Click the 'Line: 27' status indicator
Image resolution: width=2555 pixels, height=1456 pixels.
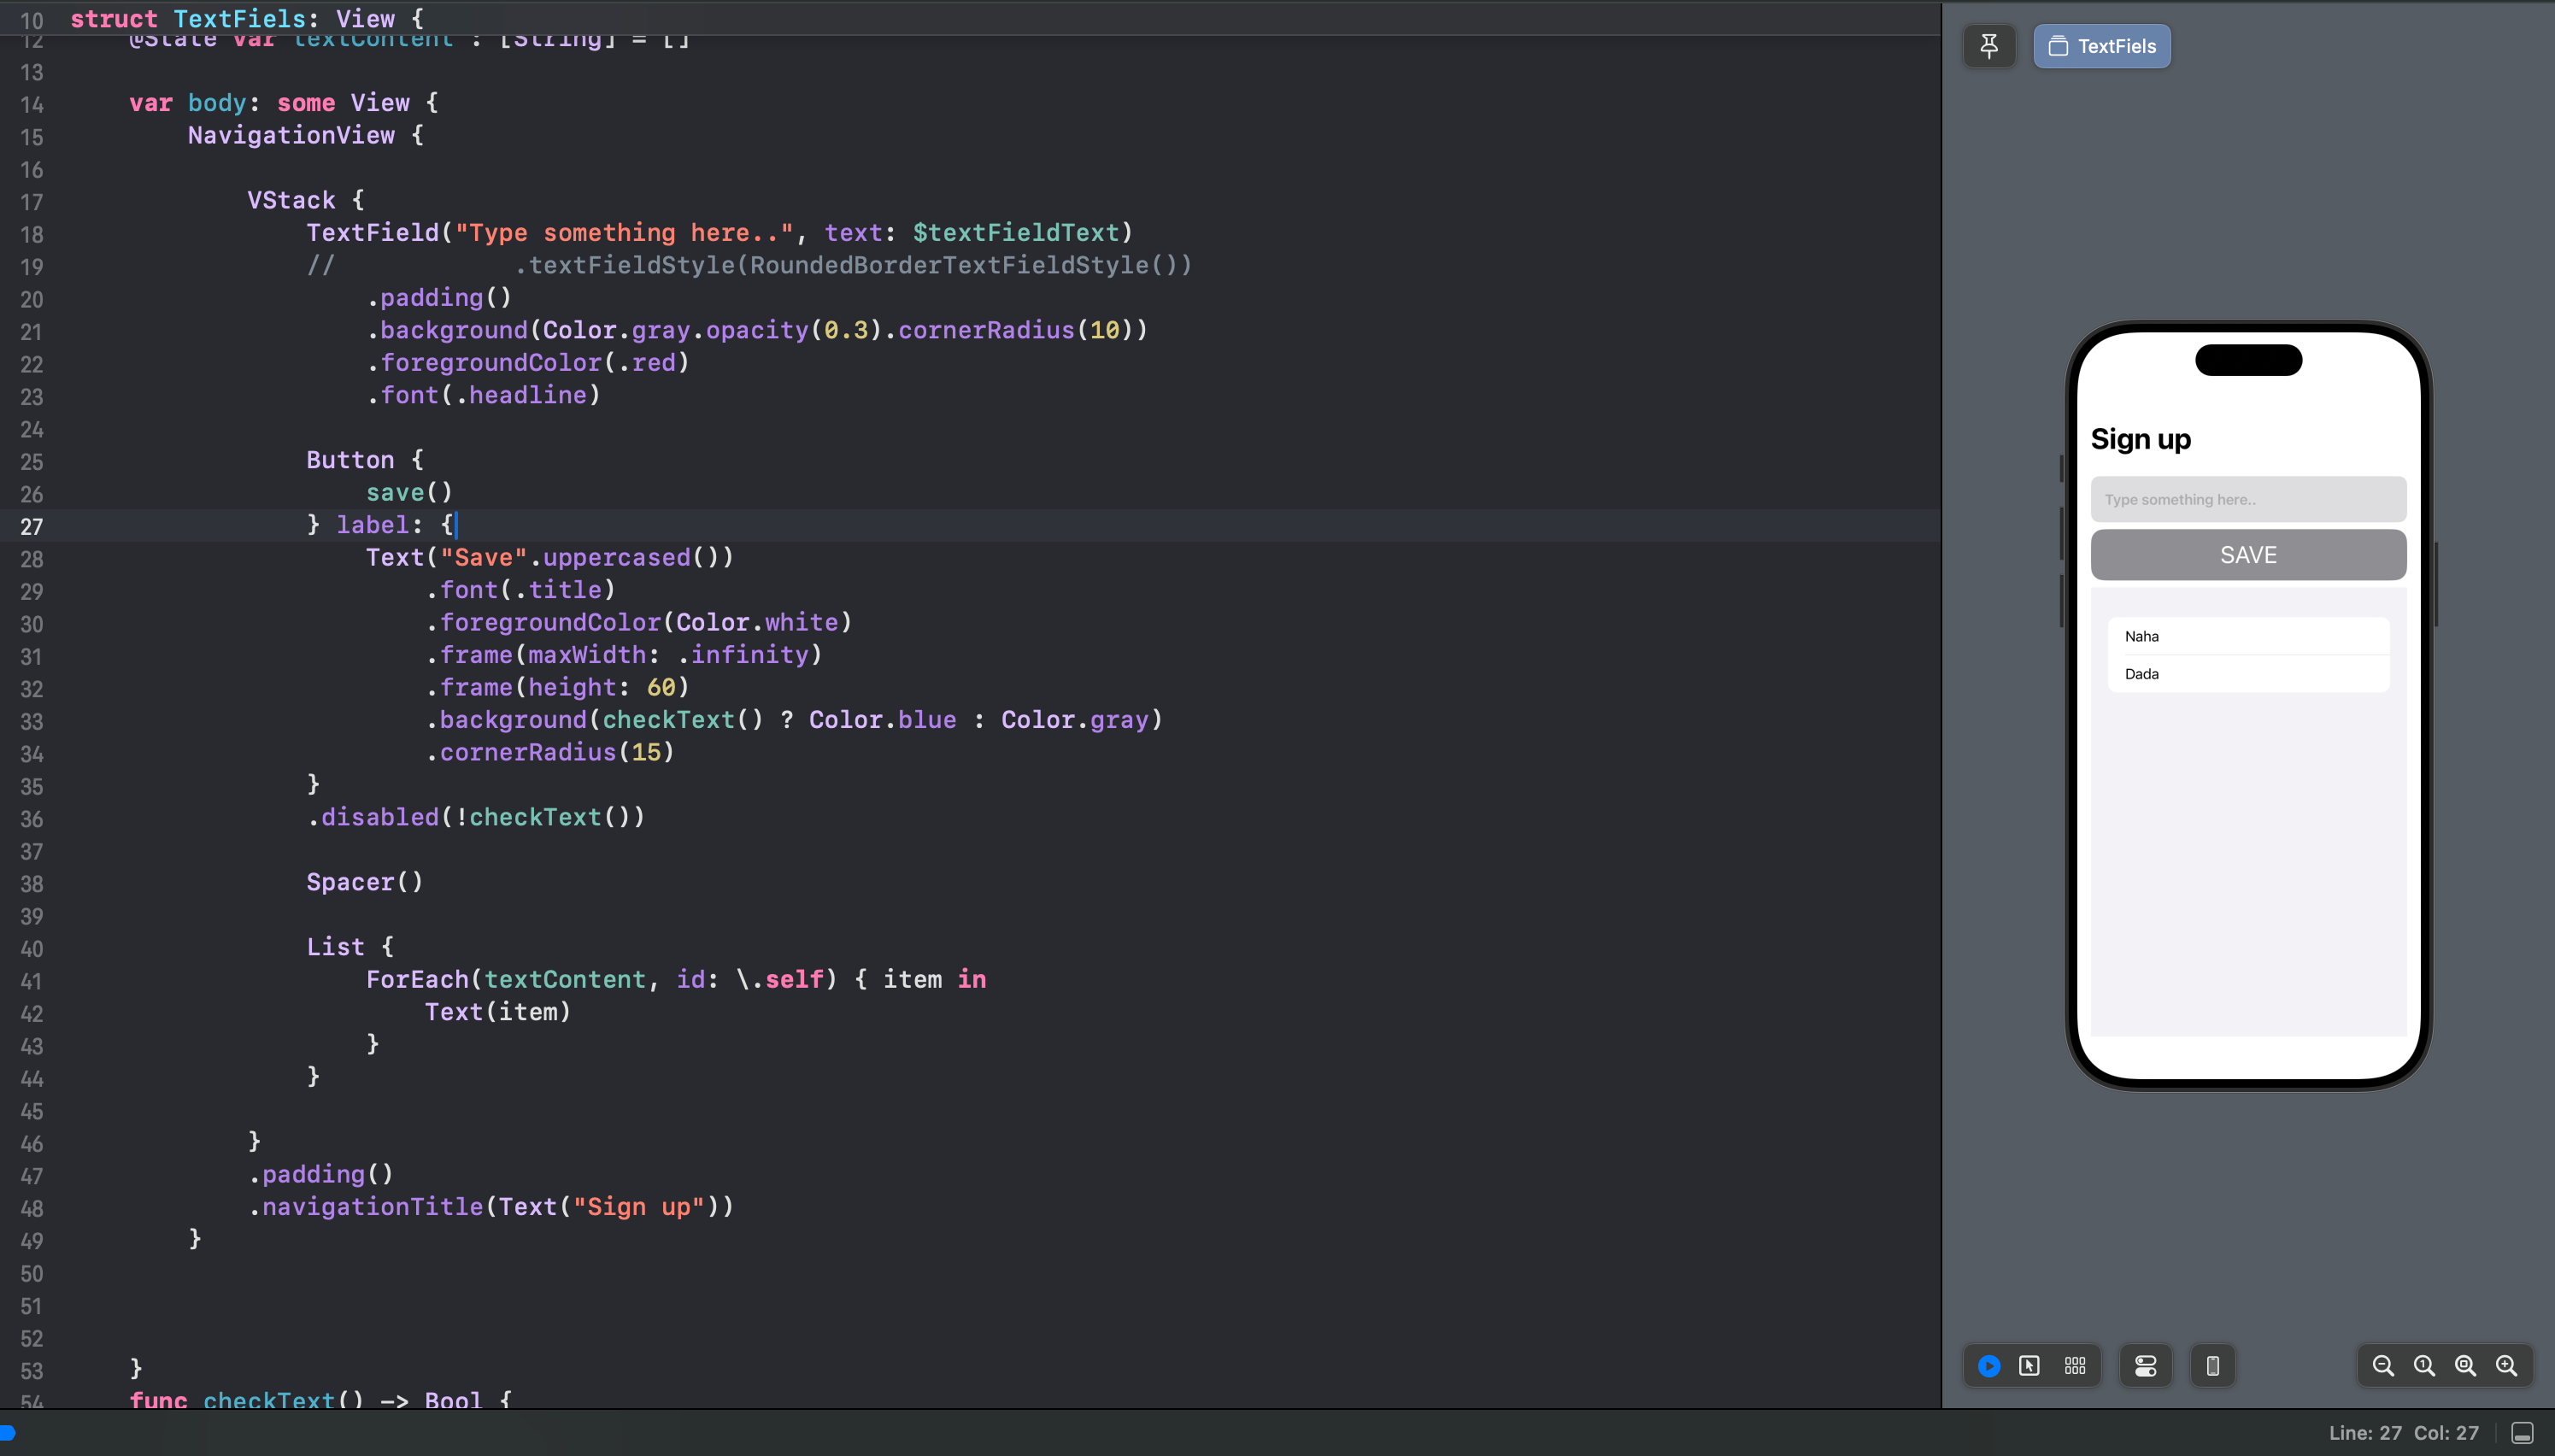coord(2365,1433)
